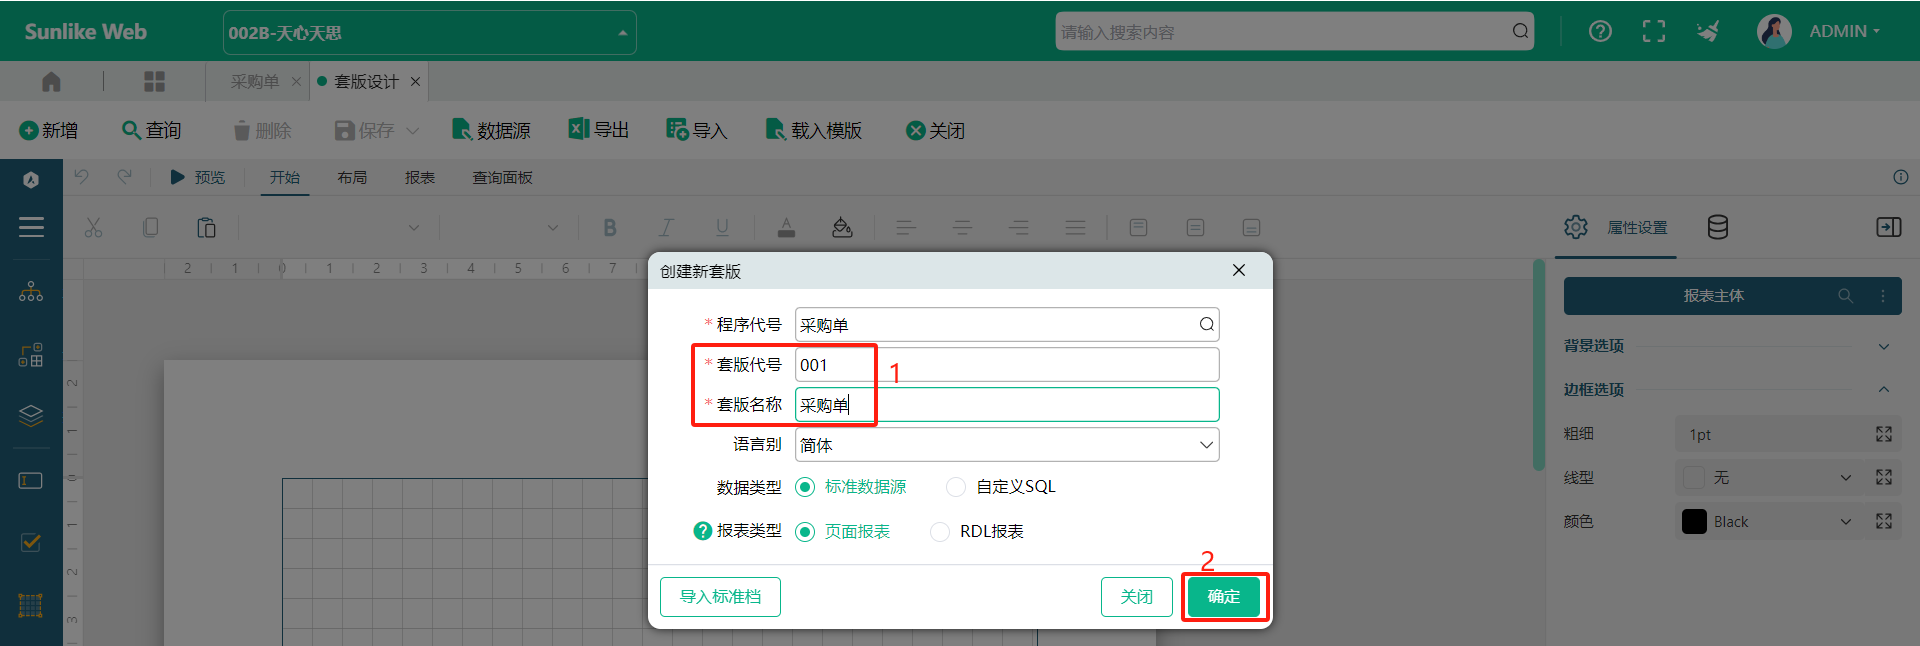Switch to the 采购单 tab
Screen dimensions: 1920x646
click(255, 82)
